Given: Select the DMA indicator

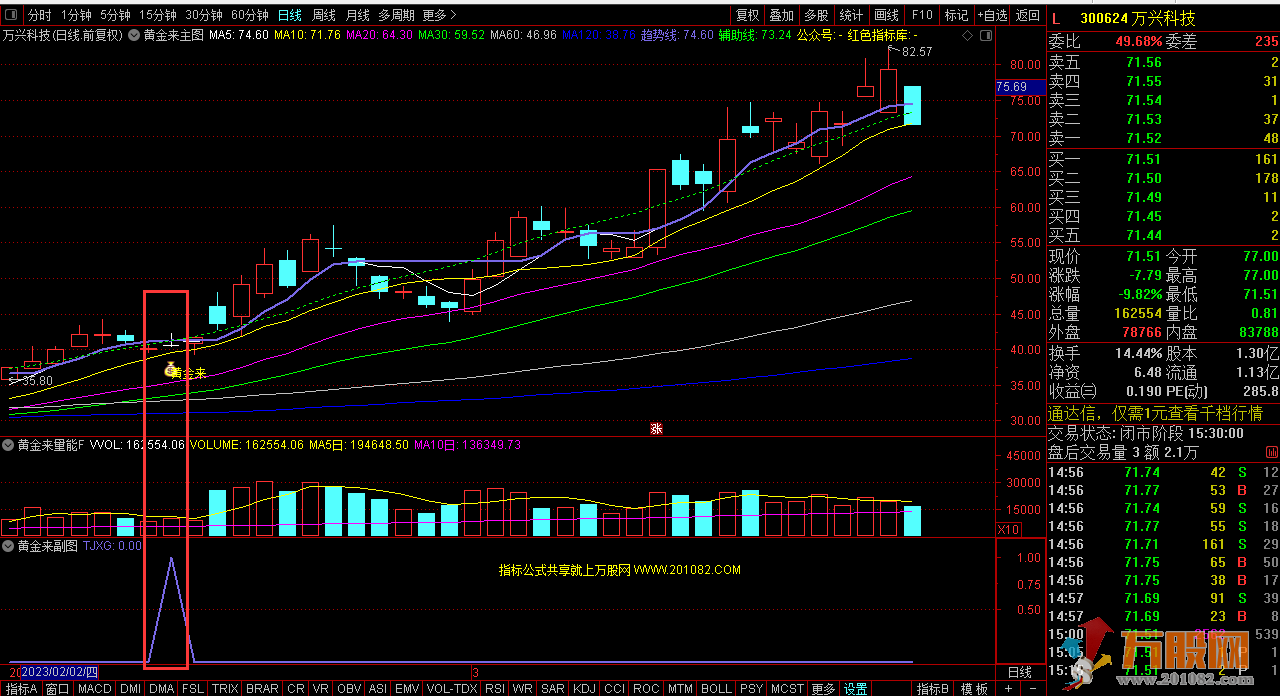Looking at the screenshot, I should (x=161, y=689).
